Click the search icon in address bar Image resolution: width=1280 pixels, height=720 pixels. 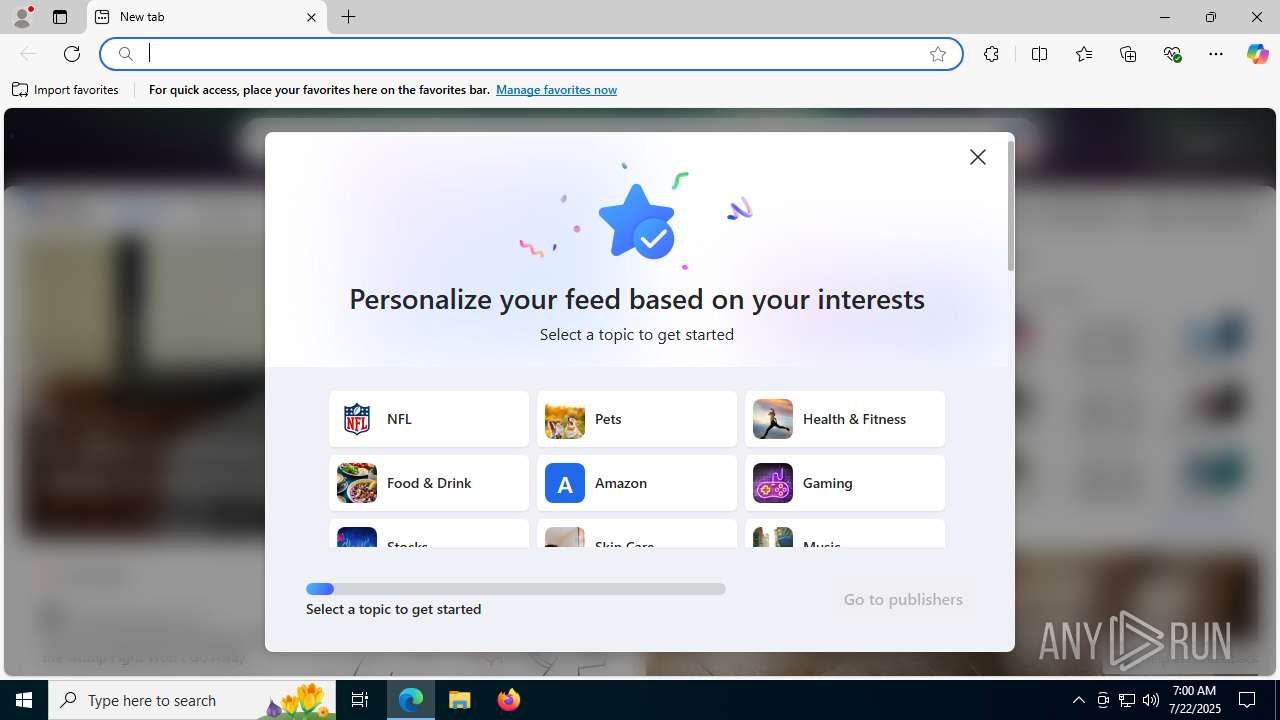(126, 54)
